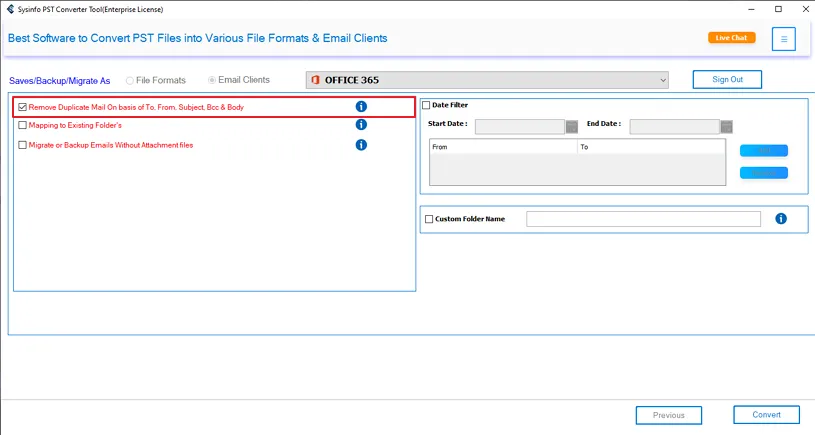Click the info icon beside Mapping to Existing Folder's
Image resolution: width=815 pixels, height=435 pixels.
click(x=361, y=125)
